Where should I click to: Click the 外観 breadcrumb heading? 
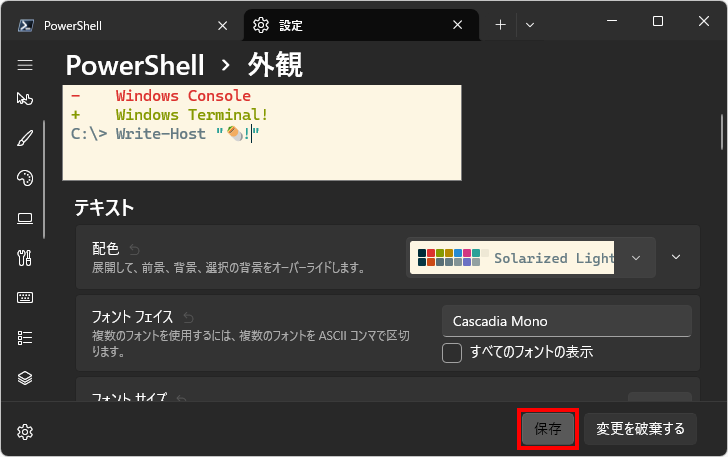pyautogui.click(x=275, y=65)
